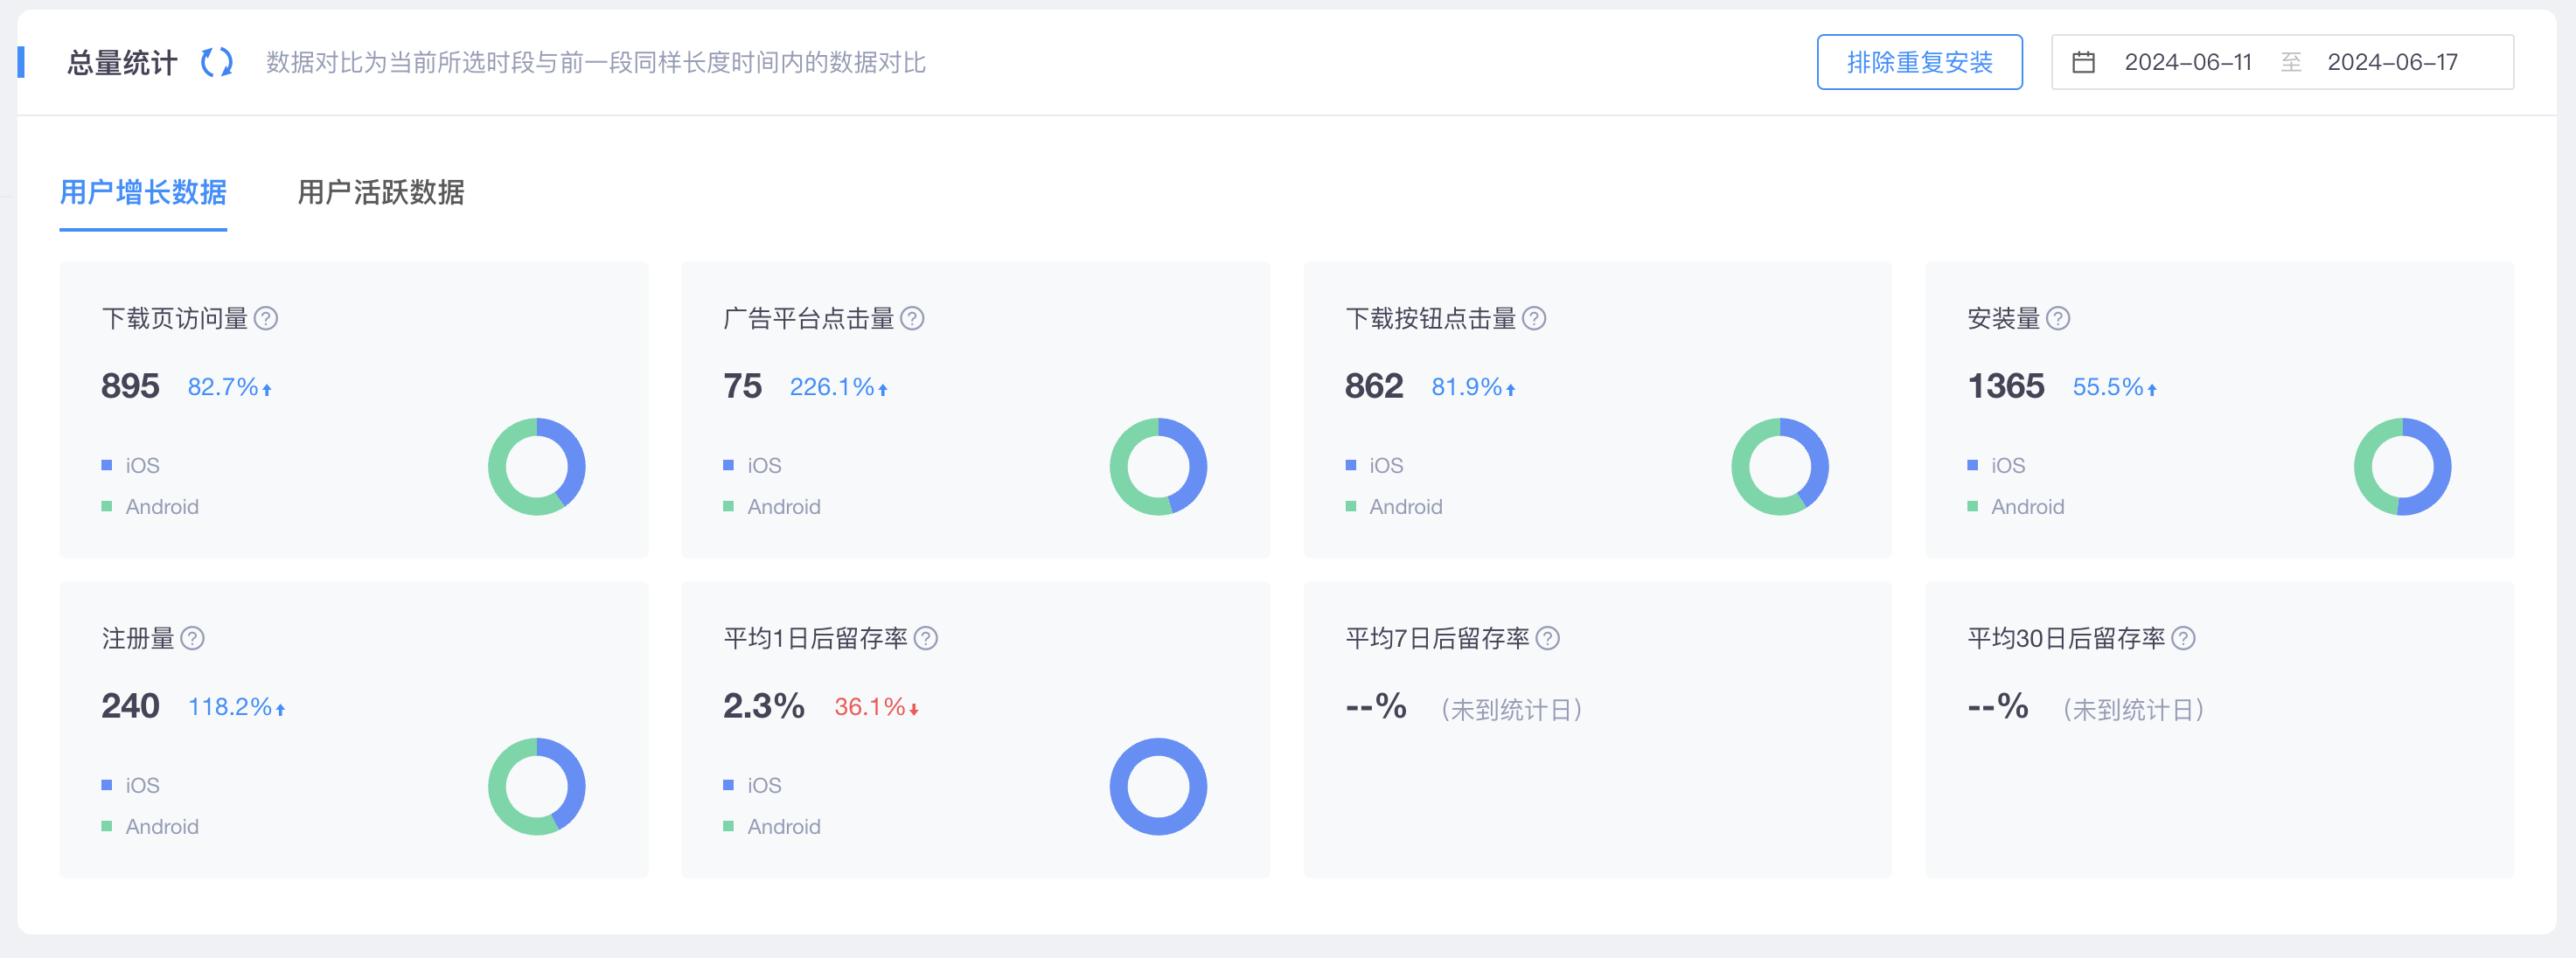Toggle iOS legend in 下载按钮点击量 card
Image resolution: width=2576 pixels, height=958 pixels.
(x=1375, y=465)
